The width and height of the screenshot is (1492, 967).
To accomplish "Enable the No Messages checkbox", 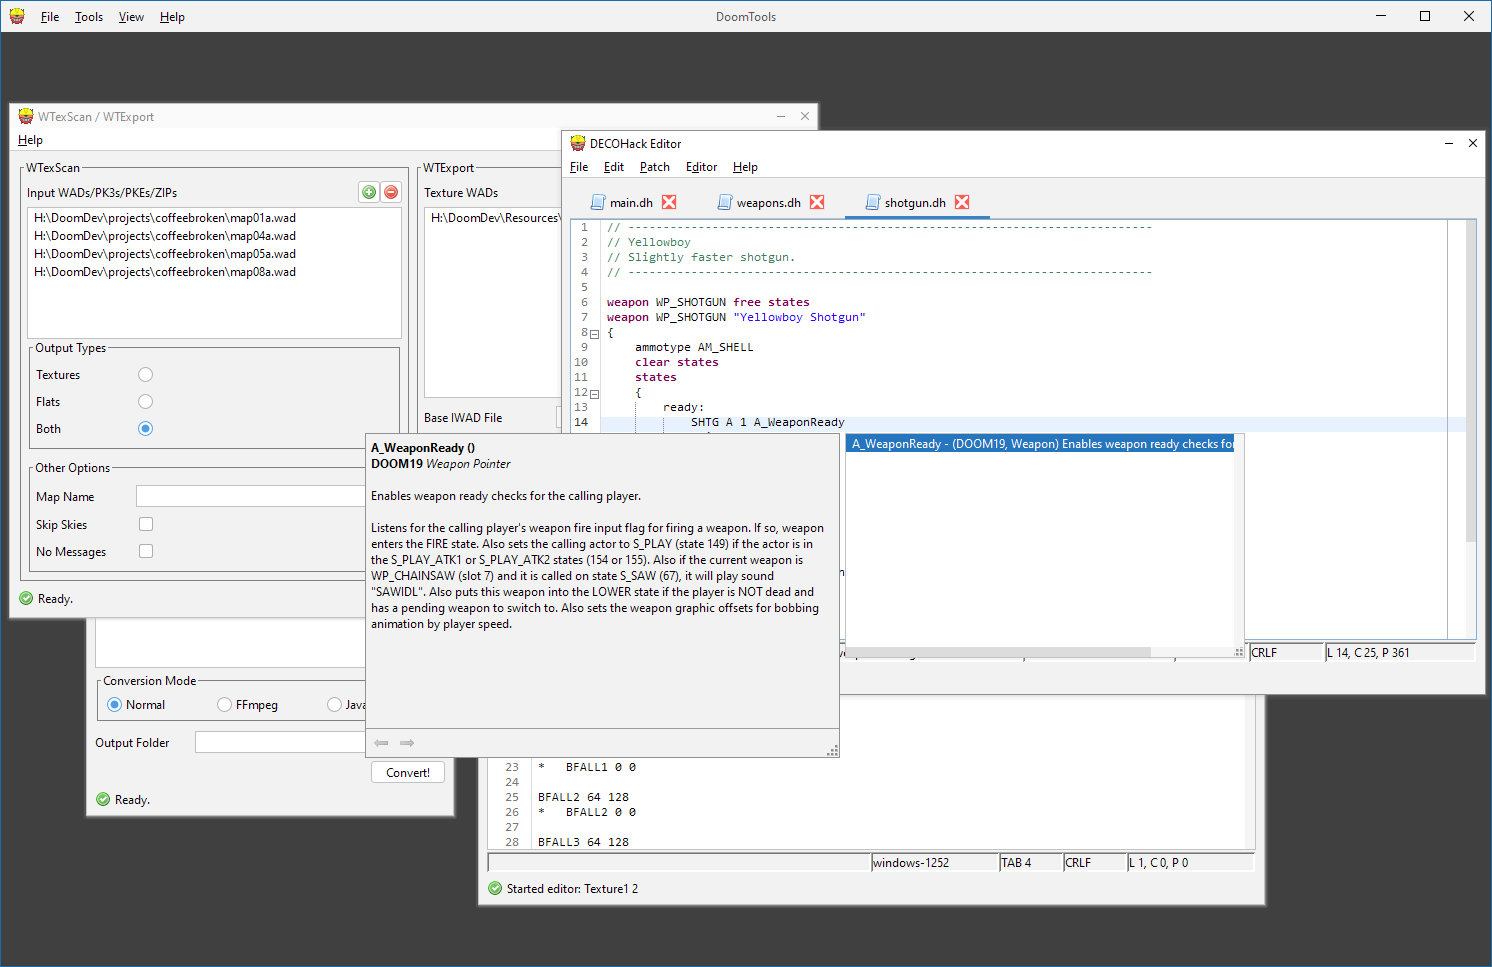I will click(x=146, y=551).
